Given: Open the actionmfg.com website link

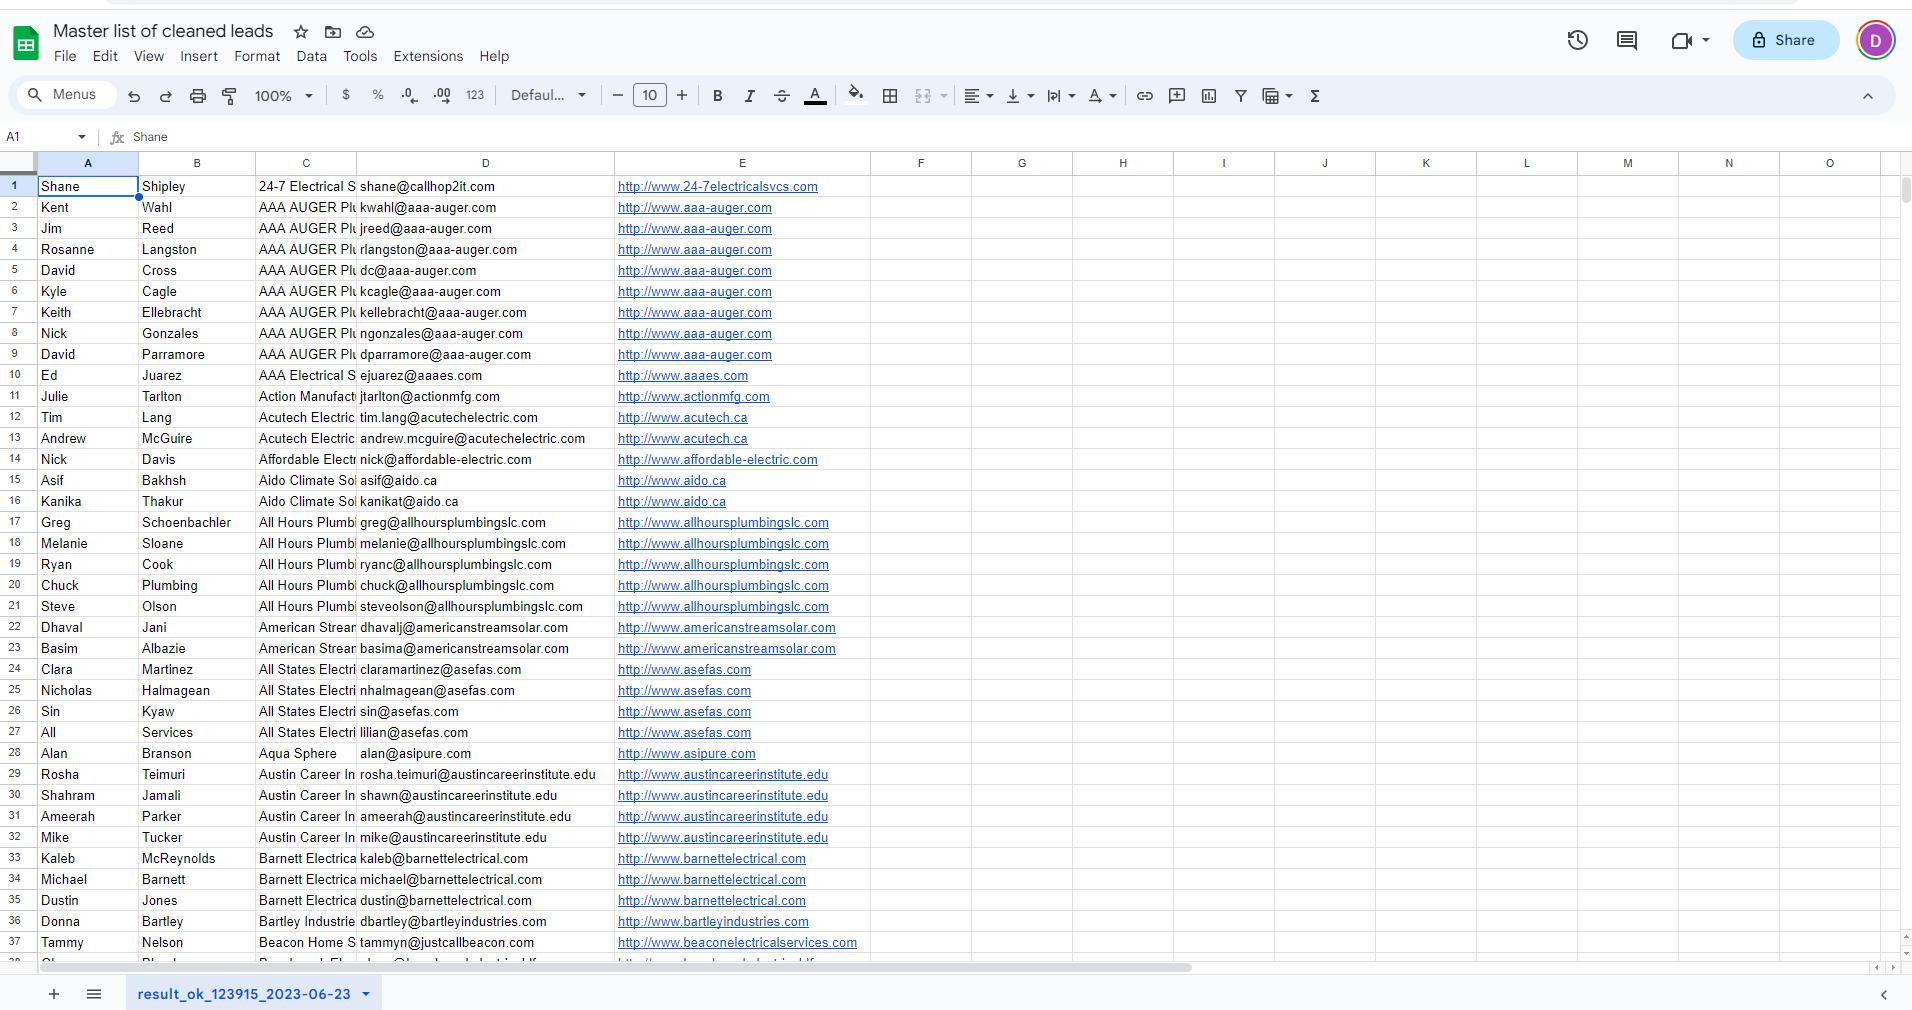Looking at the screenshot, I should click(693, 397).
